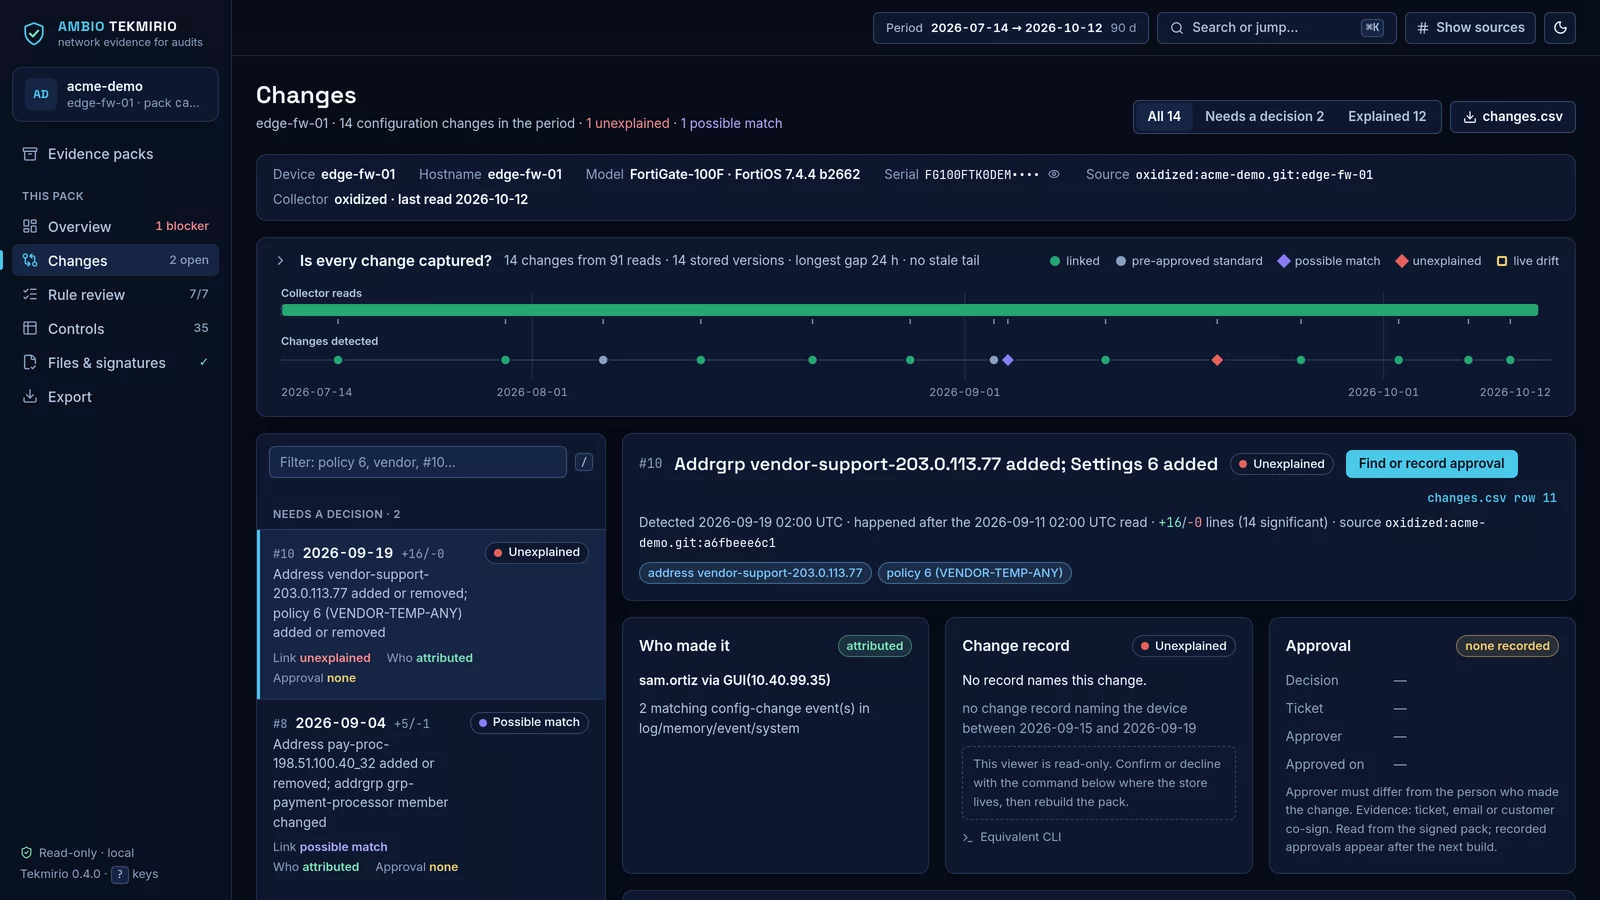This screenshot has height=900, width=1600.
Task: Select change #10 dated 2026-09-19
Action: (431, 614)
